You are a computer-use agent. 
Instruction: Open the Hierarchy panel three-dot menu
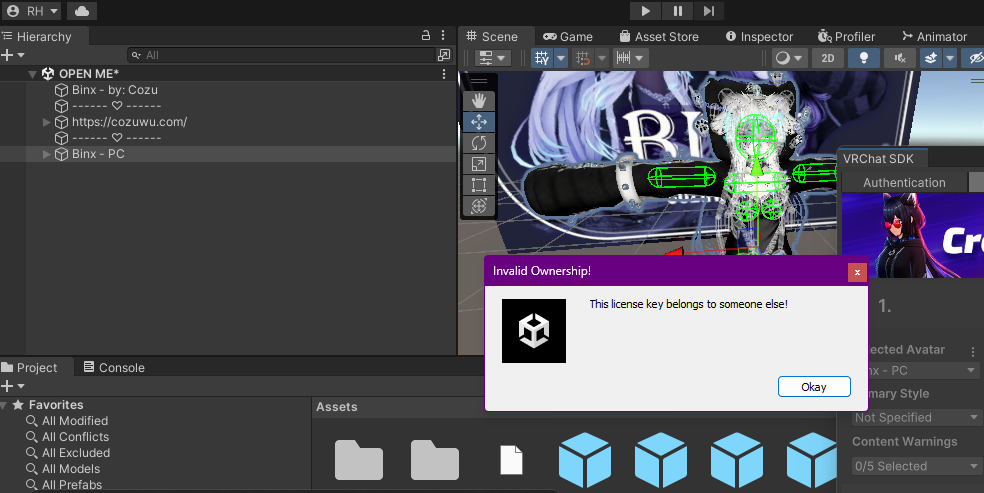pos(443,36)
